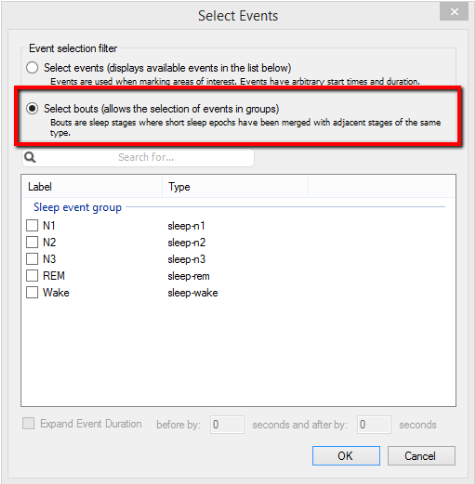Check the N1 sleep stage box
475x484 pixels.
(x=32, y=225)
